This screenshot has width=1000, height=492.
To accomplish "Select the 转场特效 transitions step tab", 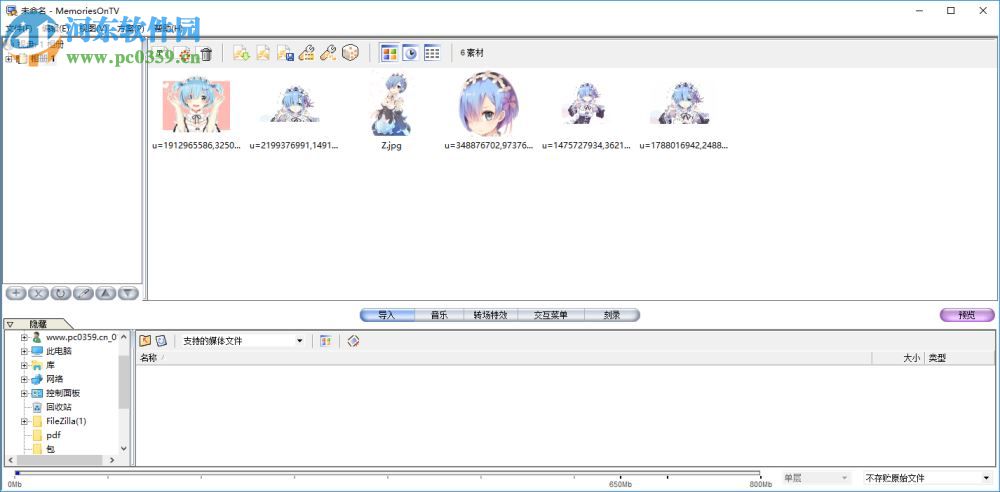I will coord(491,315).
